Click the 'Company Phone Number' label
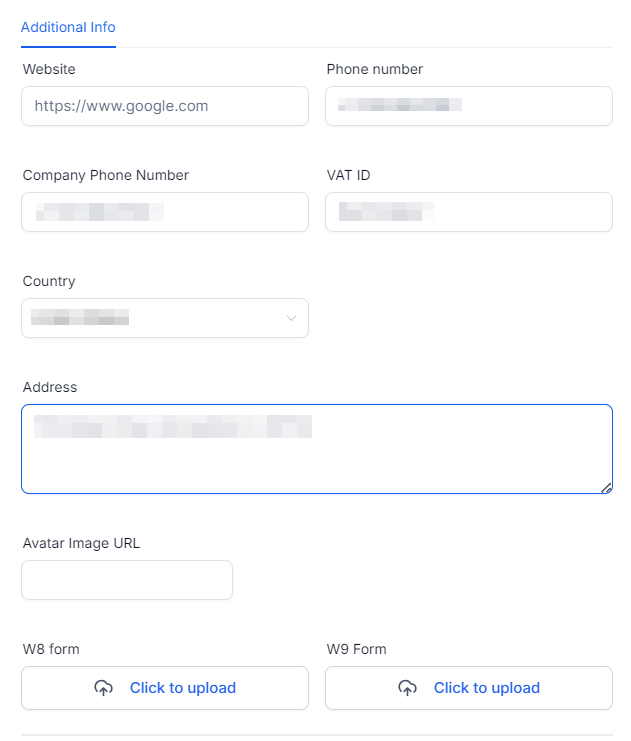 [106, 175]
